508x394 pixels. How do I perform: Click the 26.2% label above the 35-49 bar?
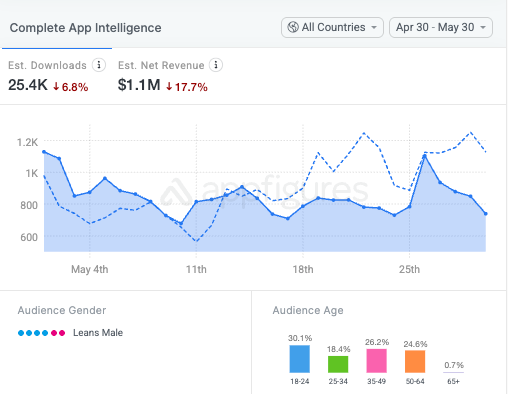pos(377,342)
